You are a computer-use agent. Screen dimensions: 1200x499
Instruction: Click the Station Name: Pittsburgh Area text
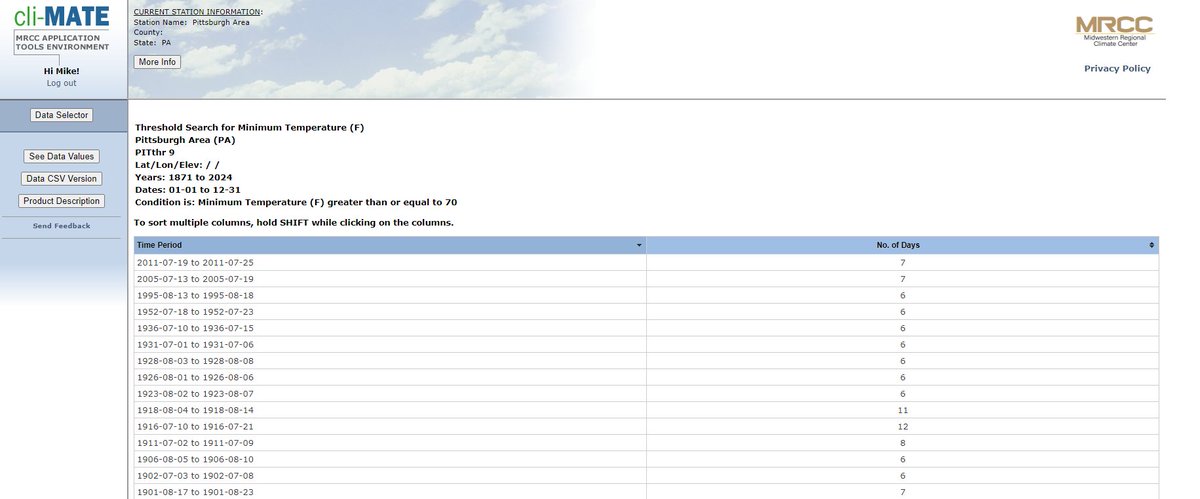(x=190, y=21)
